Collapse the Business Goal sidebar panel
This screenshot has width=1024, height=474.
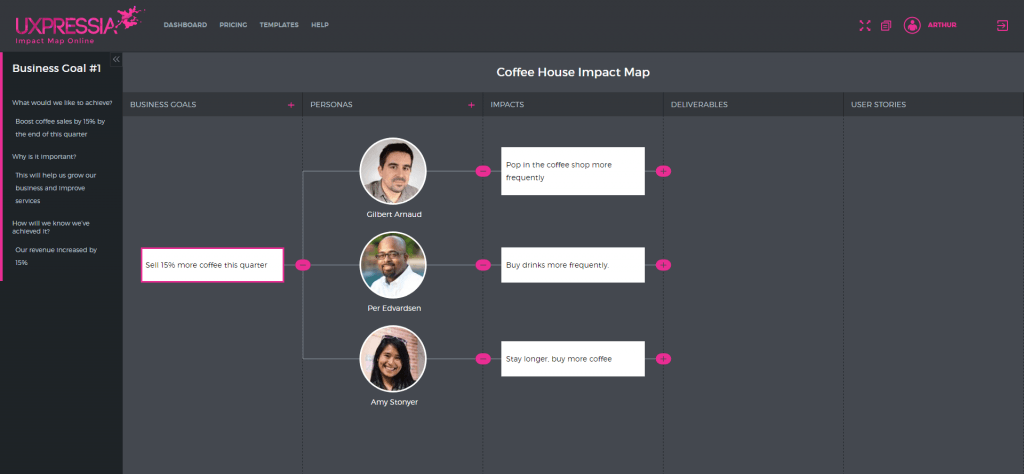[116, 59]
